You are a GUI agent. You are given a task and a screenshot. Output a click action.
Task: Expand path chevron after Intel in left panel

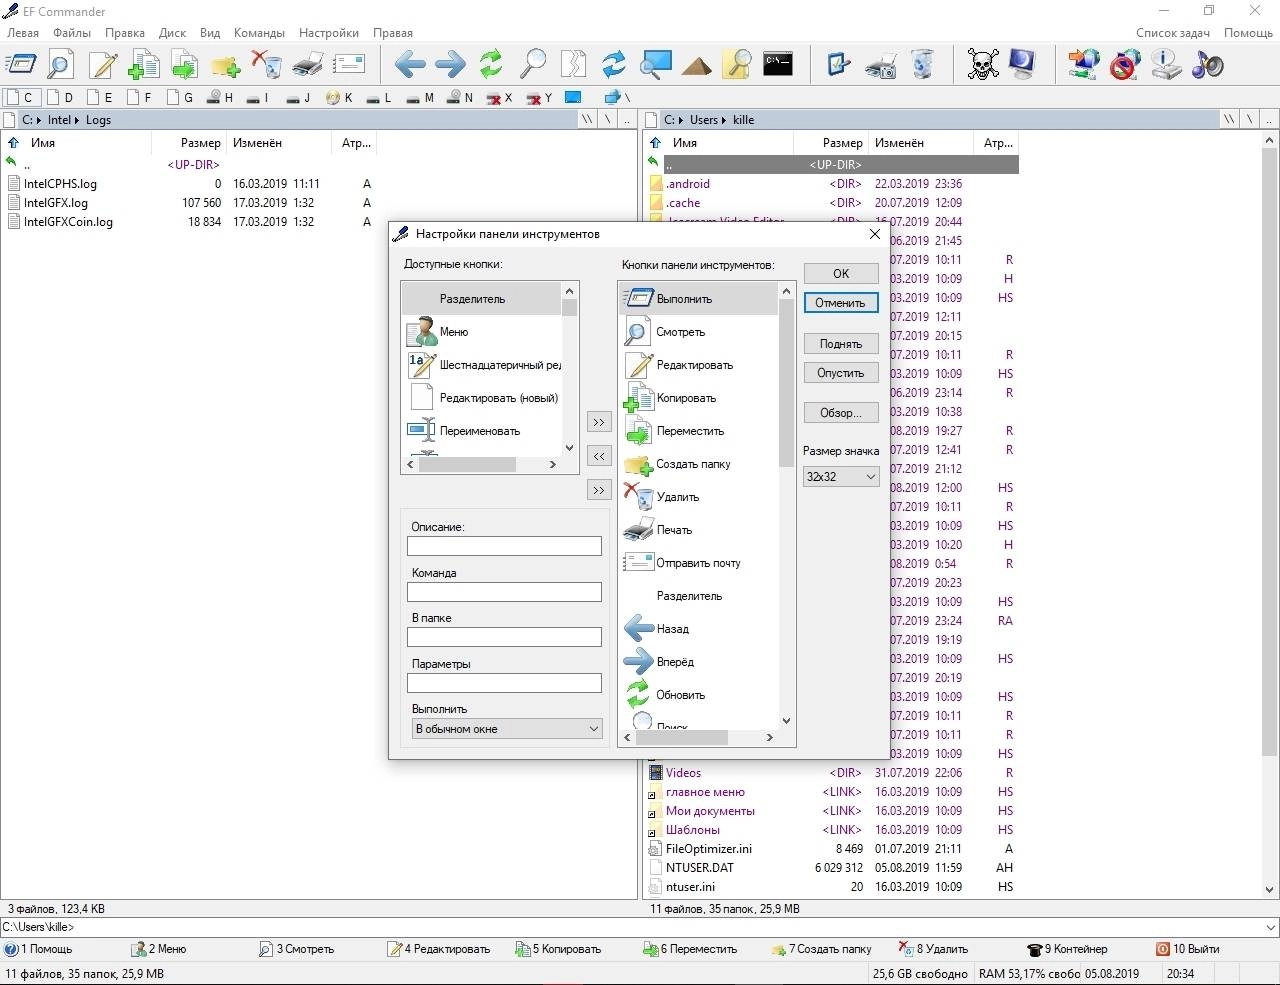coord(78,120)
